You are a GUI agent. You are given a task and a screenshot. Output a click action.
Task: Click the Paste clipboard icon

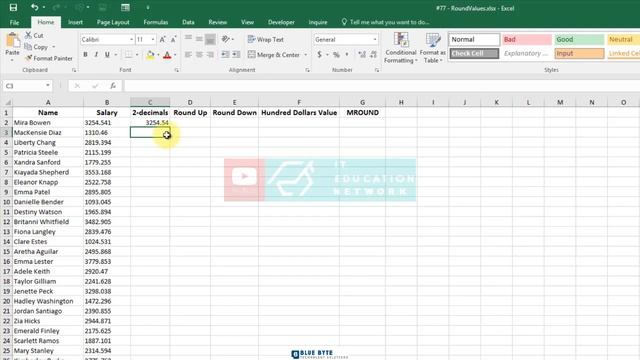(x=12, y=41)
